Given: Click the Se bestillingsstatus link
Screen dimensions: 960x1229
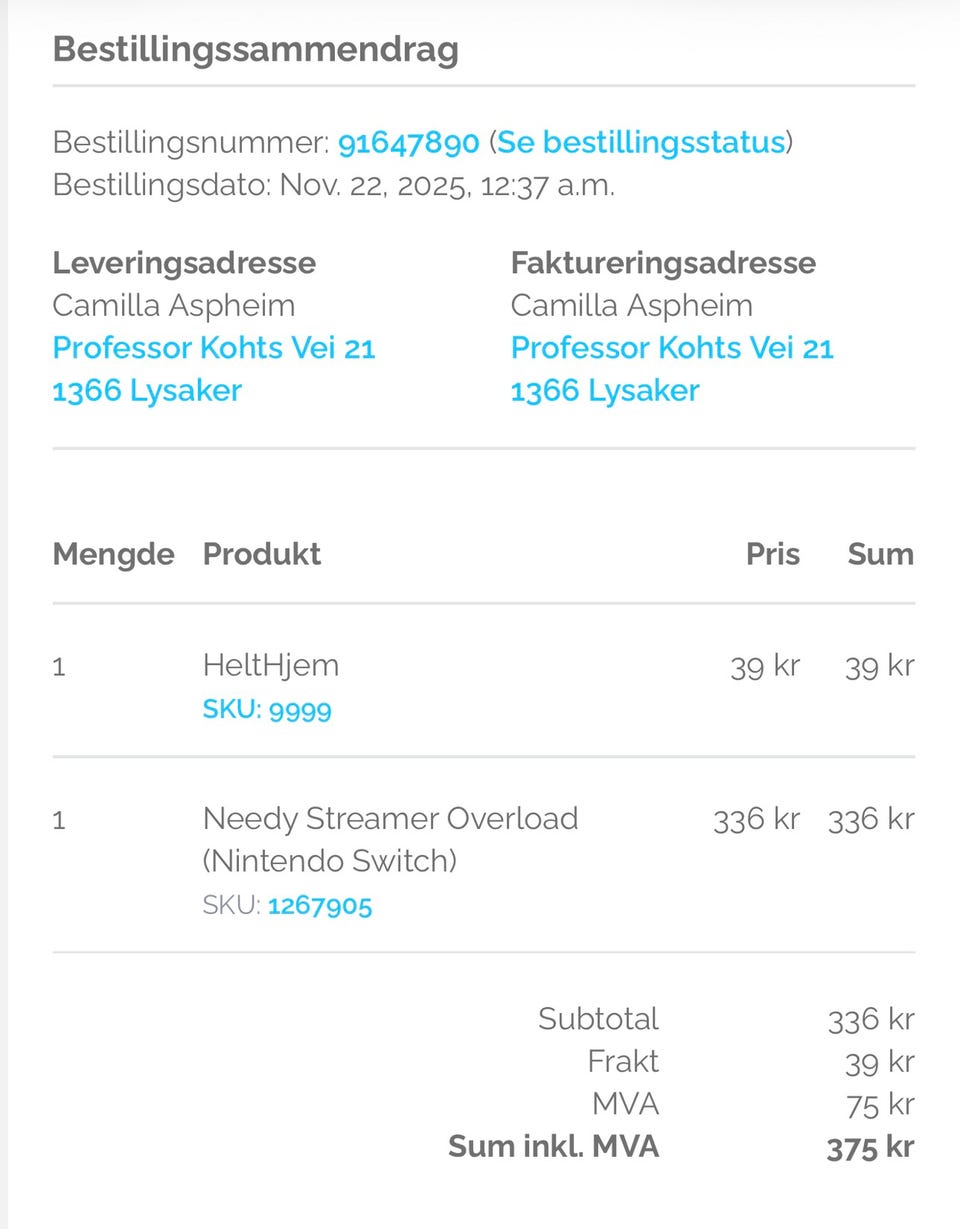Looking at the screenshot, I should pyautogui.click(x=640, y=143).
